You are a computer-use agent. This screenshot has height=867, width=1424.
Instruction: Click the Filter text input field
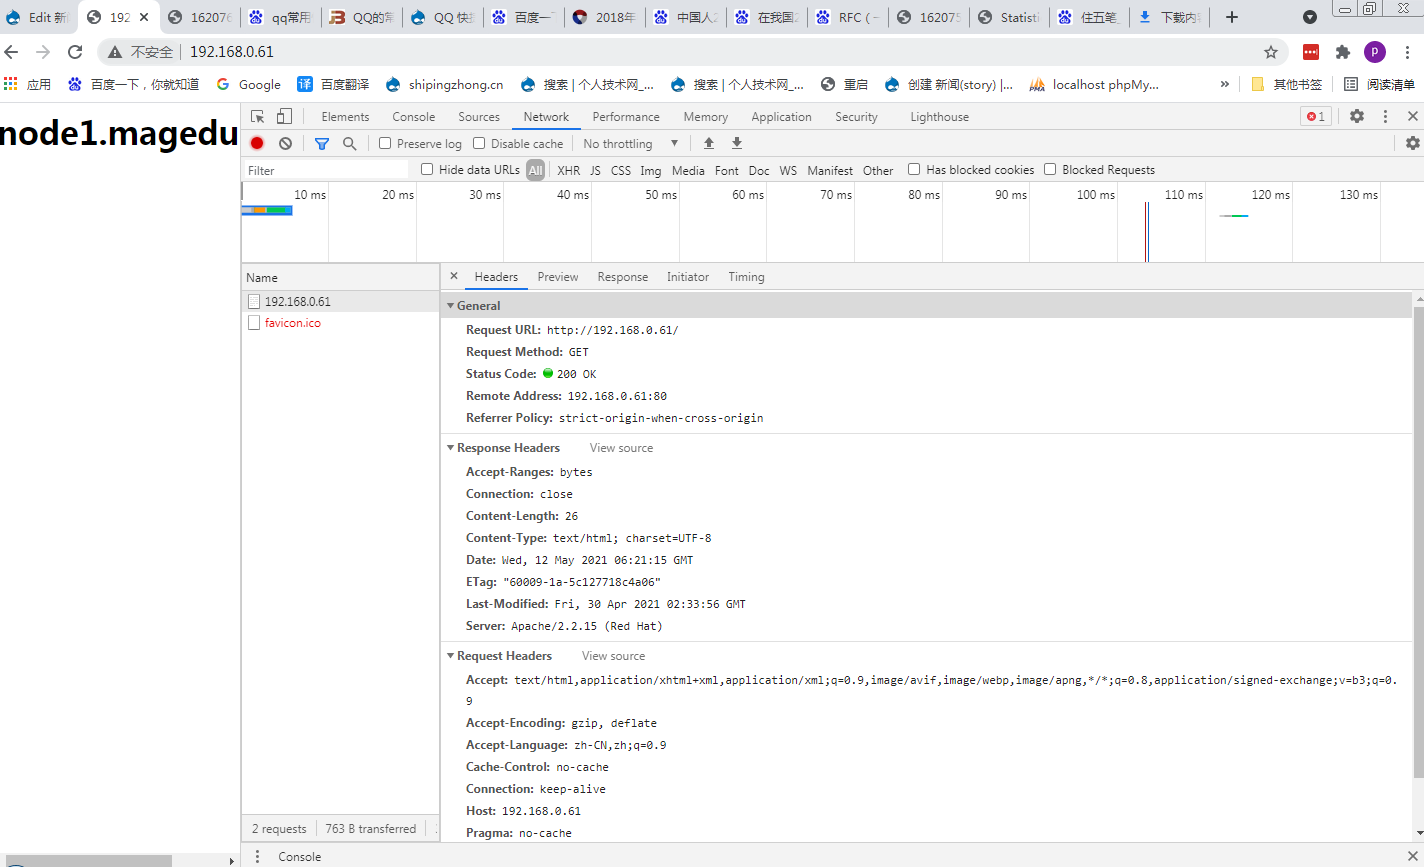(326, 171)
